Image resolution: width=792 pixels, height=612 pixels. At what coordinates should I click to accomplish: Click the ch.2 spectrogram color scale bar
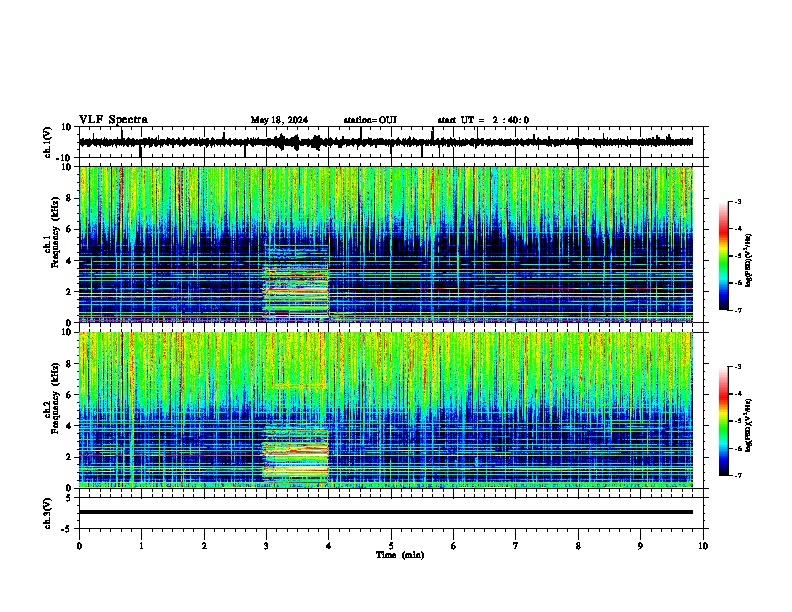(724, 421)
